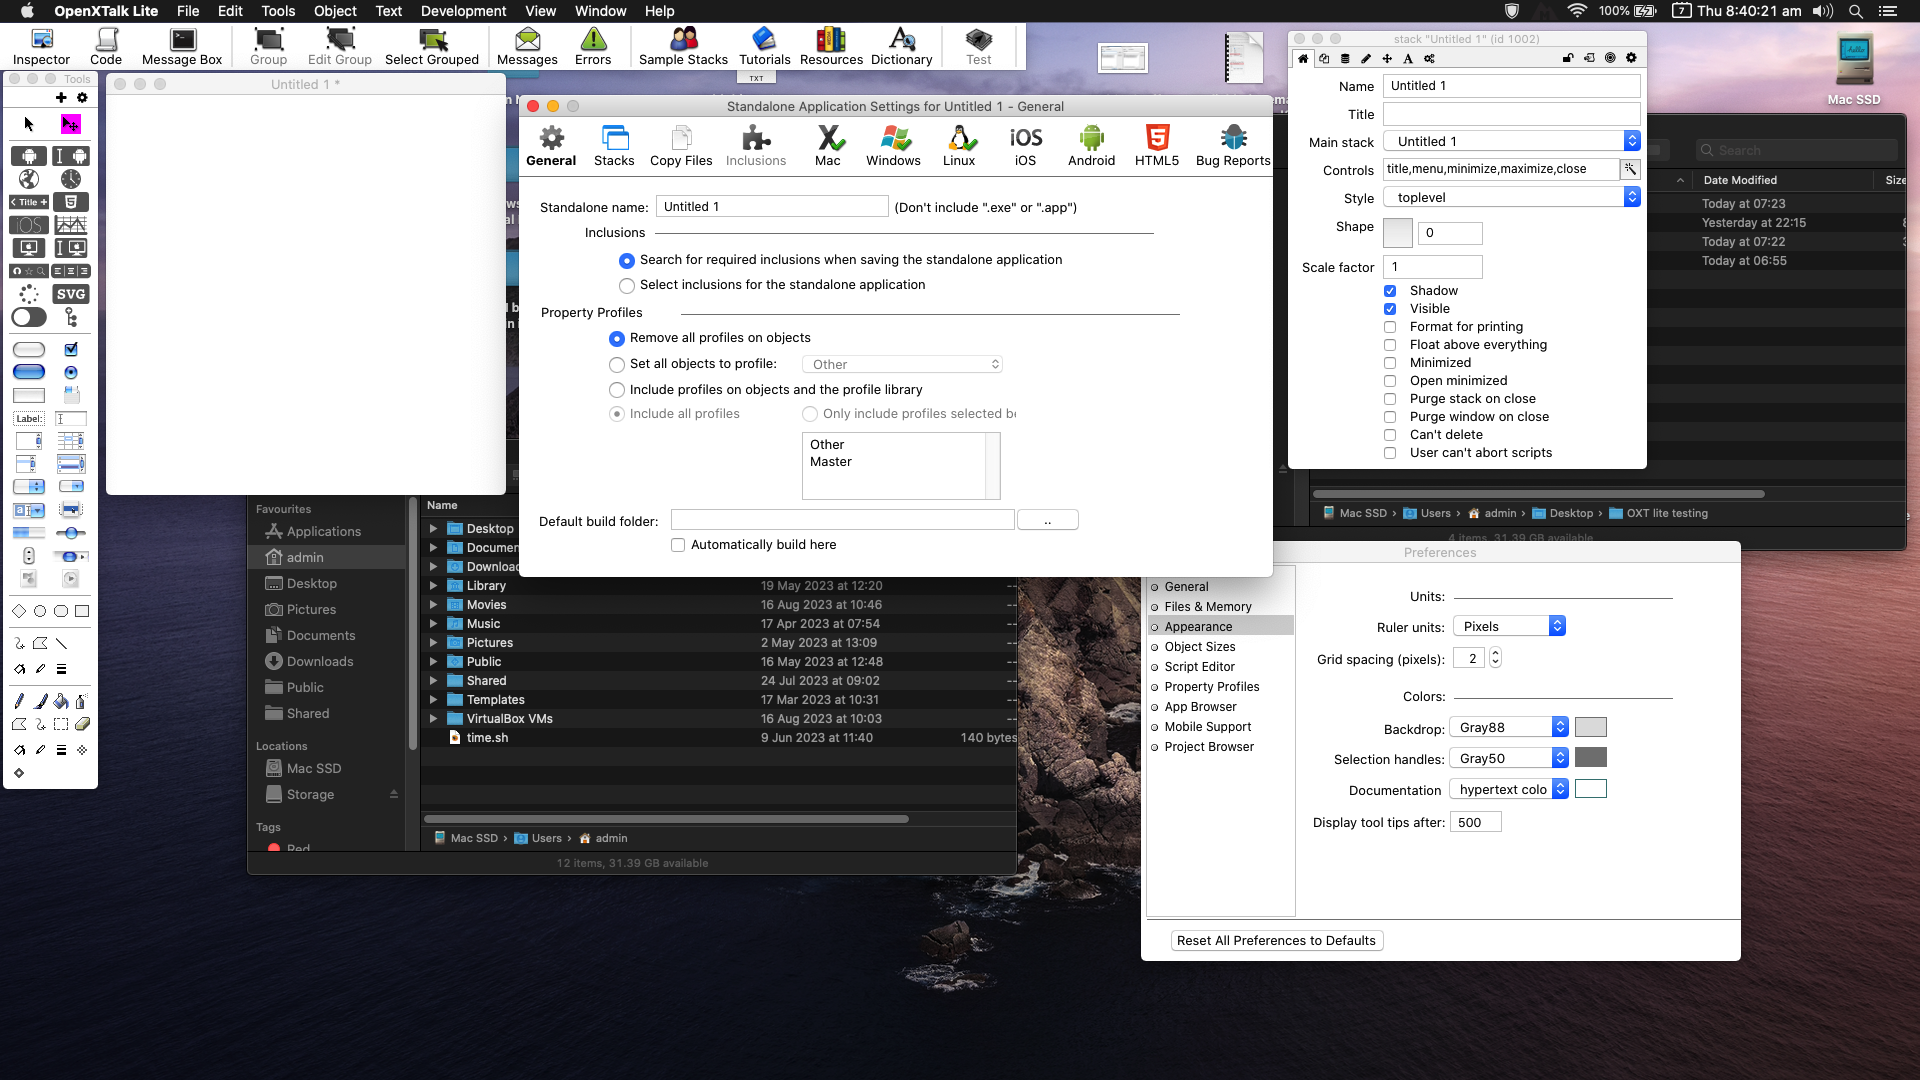Click the Documentation color swatch
Screen dimensions: 1920x1080
click(x=1590, y=789)
